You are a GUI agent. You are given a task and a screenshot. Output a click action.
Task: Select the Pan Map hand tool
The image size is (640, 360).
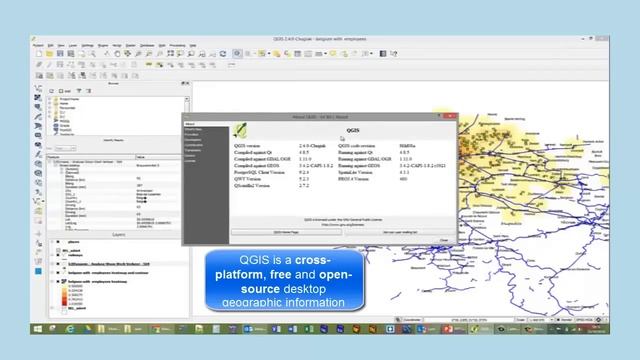[x=117, y=54]
